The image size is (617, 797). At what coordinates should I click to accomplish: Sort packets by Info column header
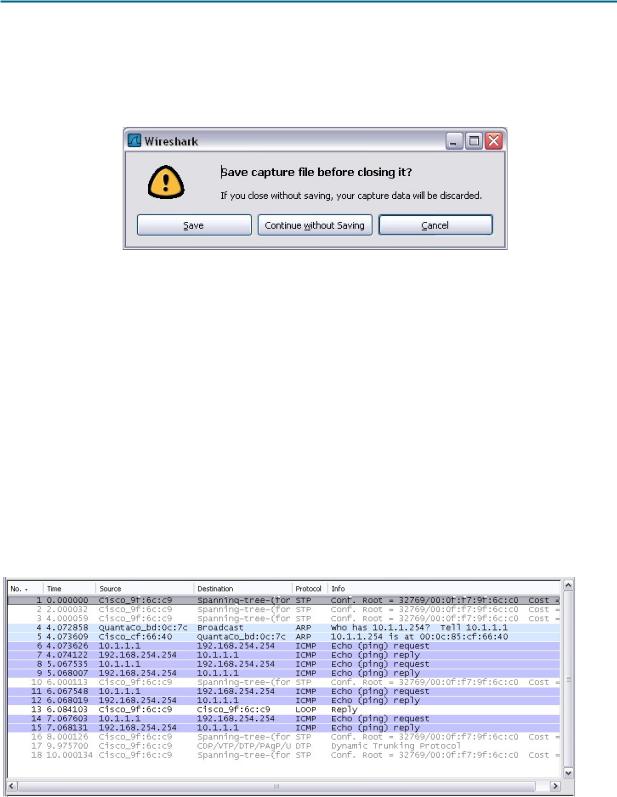444,589
